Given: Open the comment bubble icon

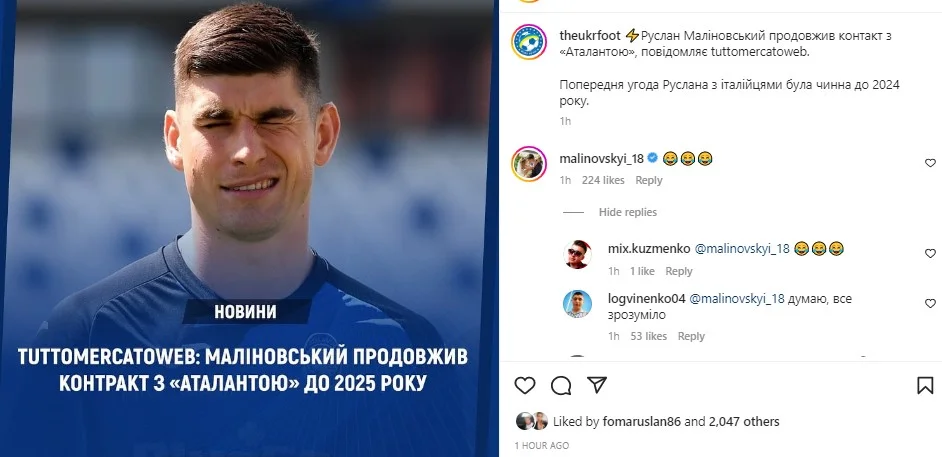Looking at the screenshot, I should click(561, 386).
